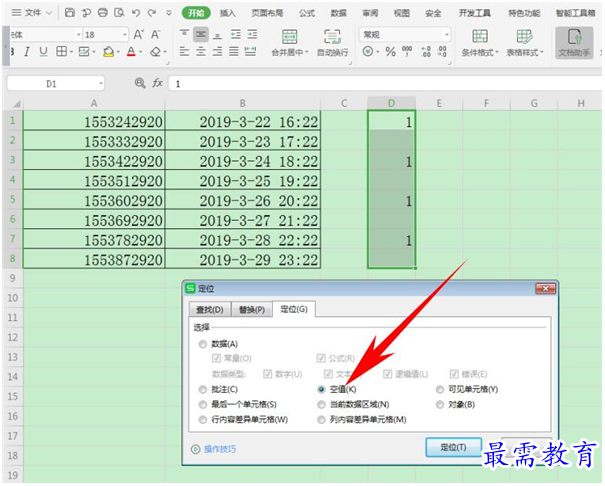
Task: Apply thousands separator format
Action: [x=407, y=51]
